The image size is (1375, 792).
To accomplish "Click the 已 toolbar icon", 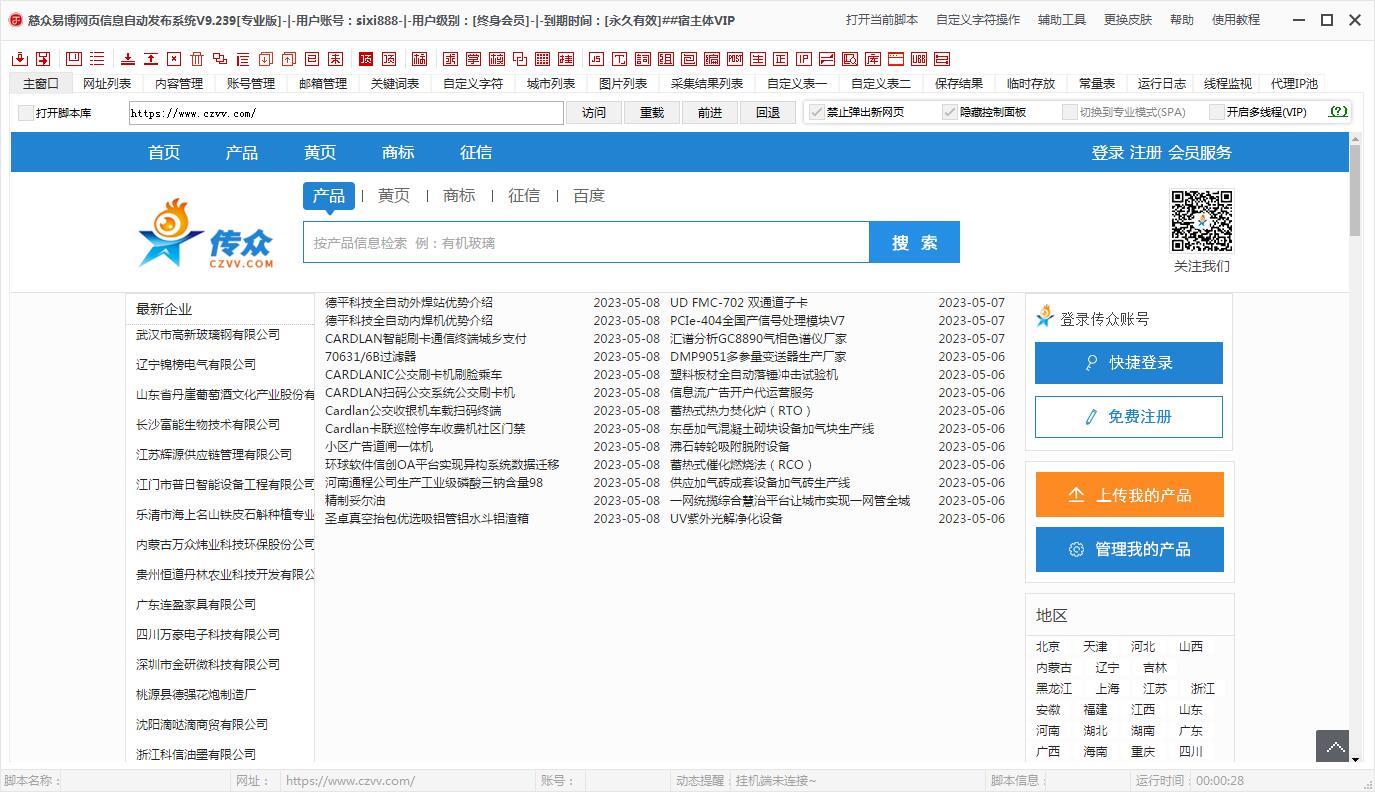I will pos(311,59).
